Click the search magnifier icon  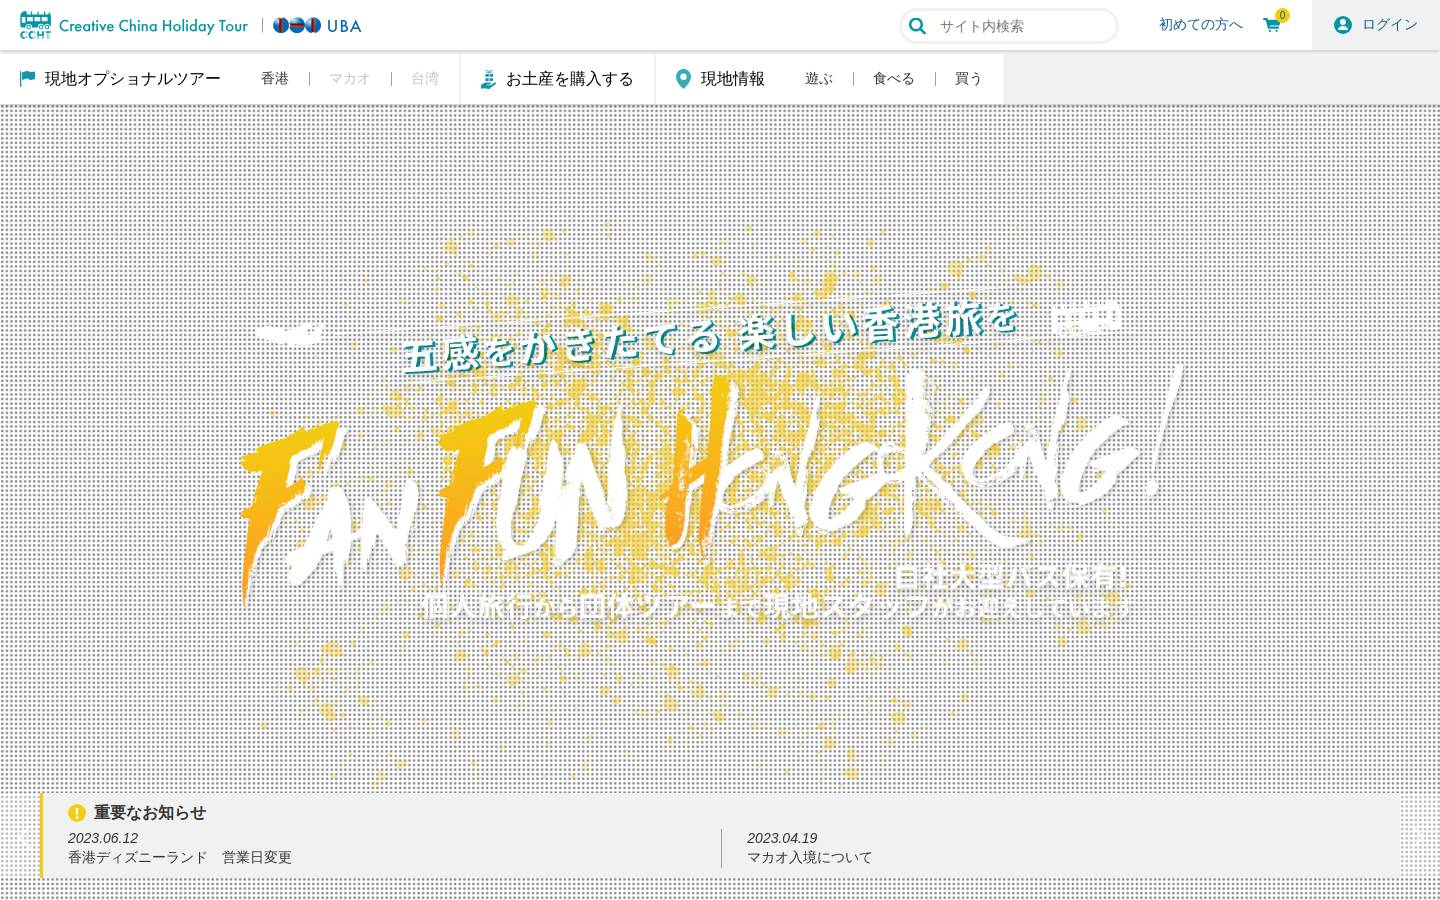click(917, 26)
